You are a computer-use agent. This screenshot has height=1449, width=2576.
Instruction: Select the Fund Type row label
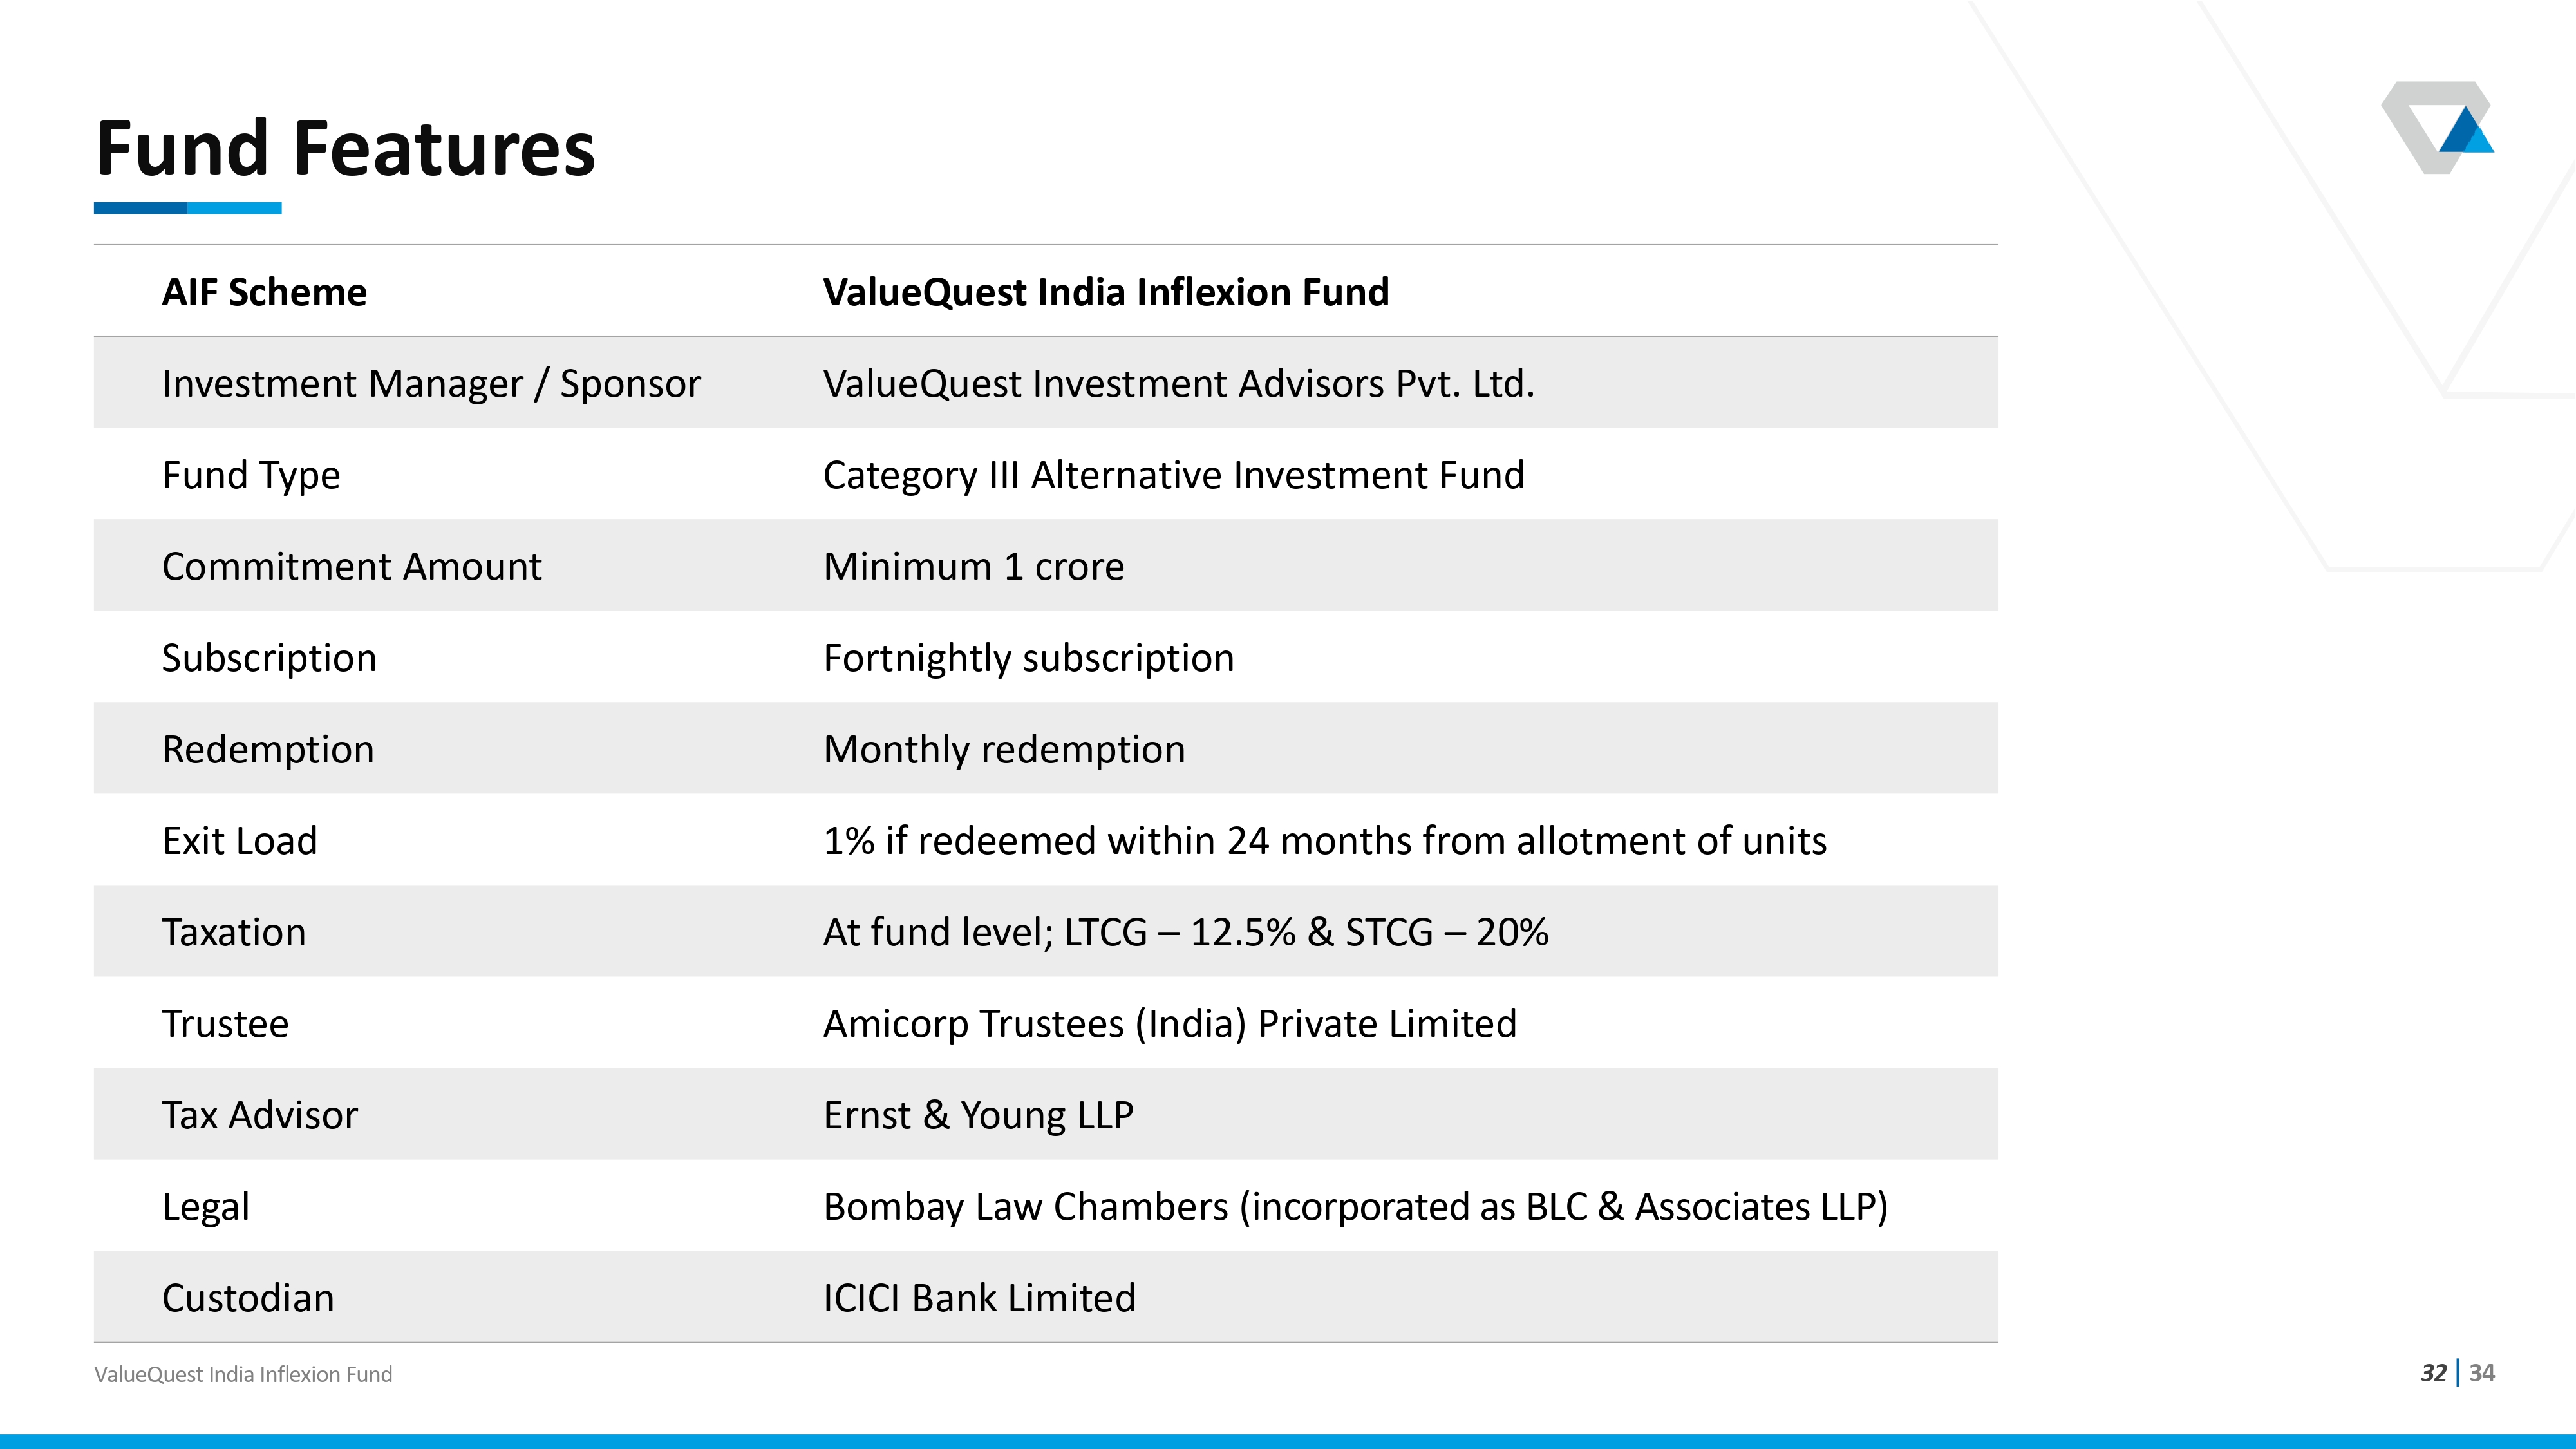pyautogui.click(x=251, y=476)
